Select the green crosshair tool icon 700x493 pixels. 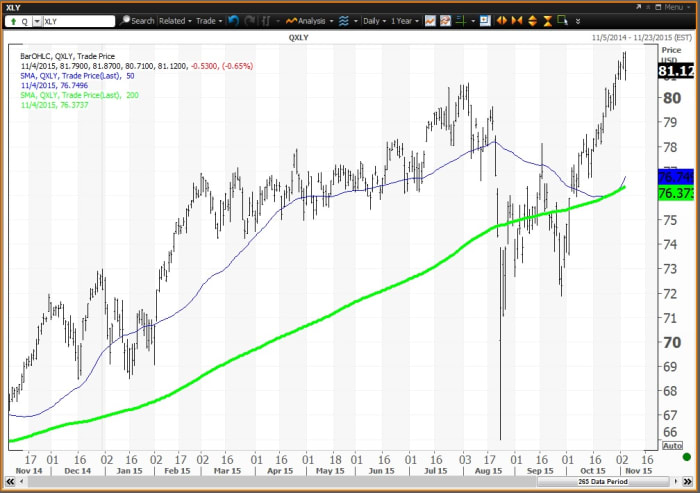coord(461,21)
